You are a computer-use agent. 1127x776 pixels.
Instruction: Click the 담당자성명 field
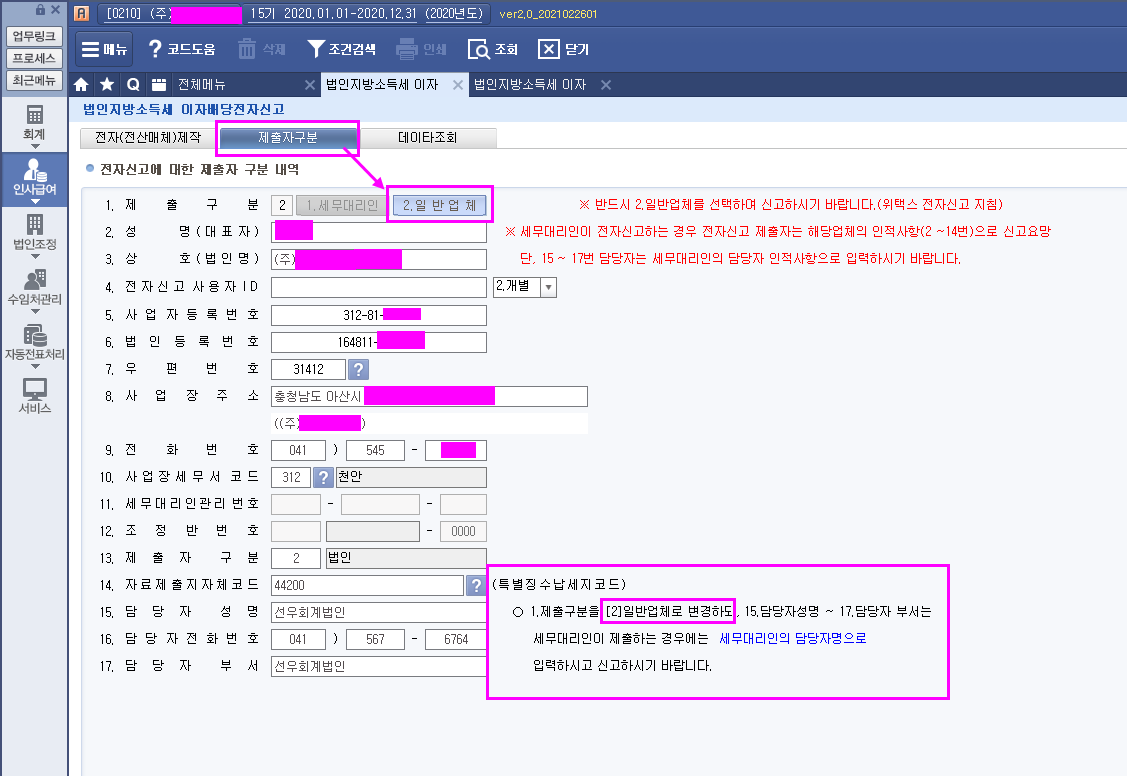(x=379, y=612)
